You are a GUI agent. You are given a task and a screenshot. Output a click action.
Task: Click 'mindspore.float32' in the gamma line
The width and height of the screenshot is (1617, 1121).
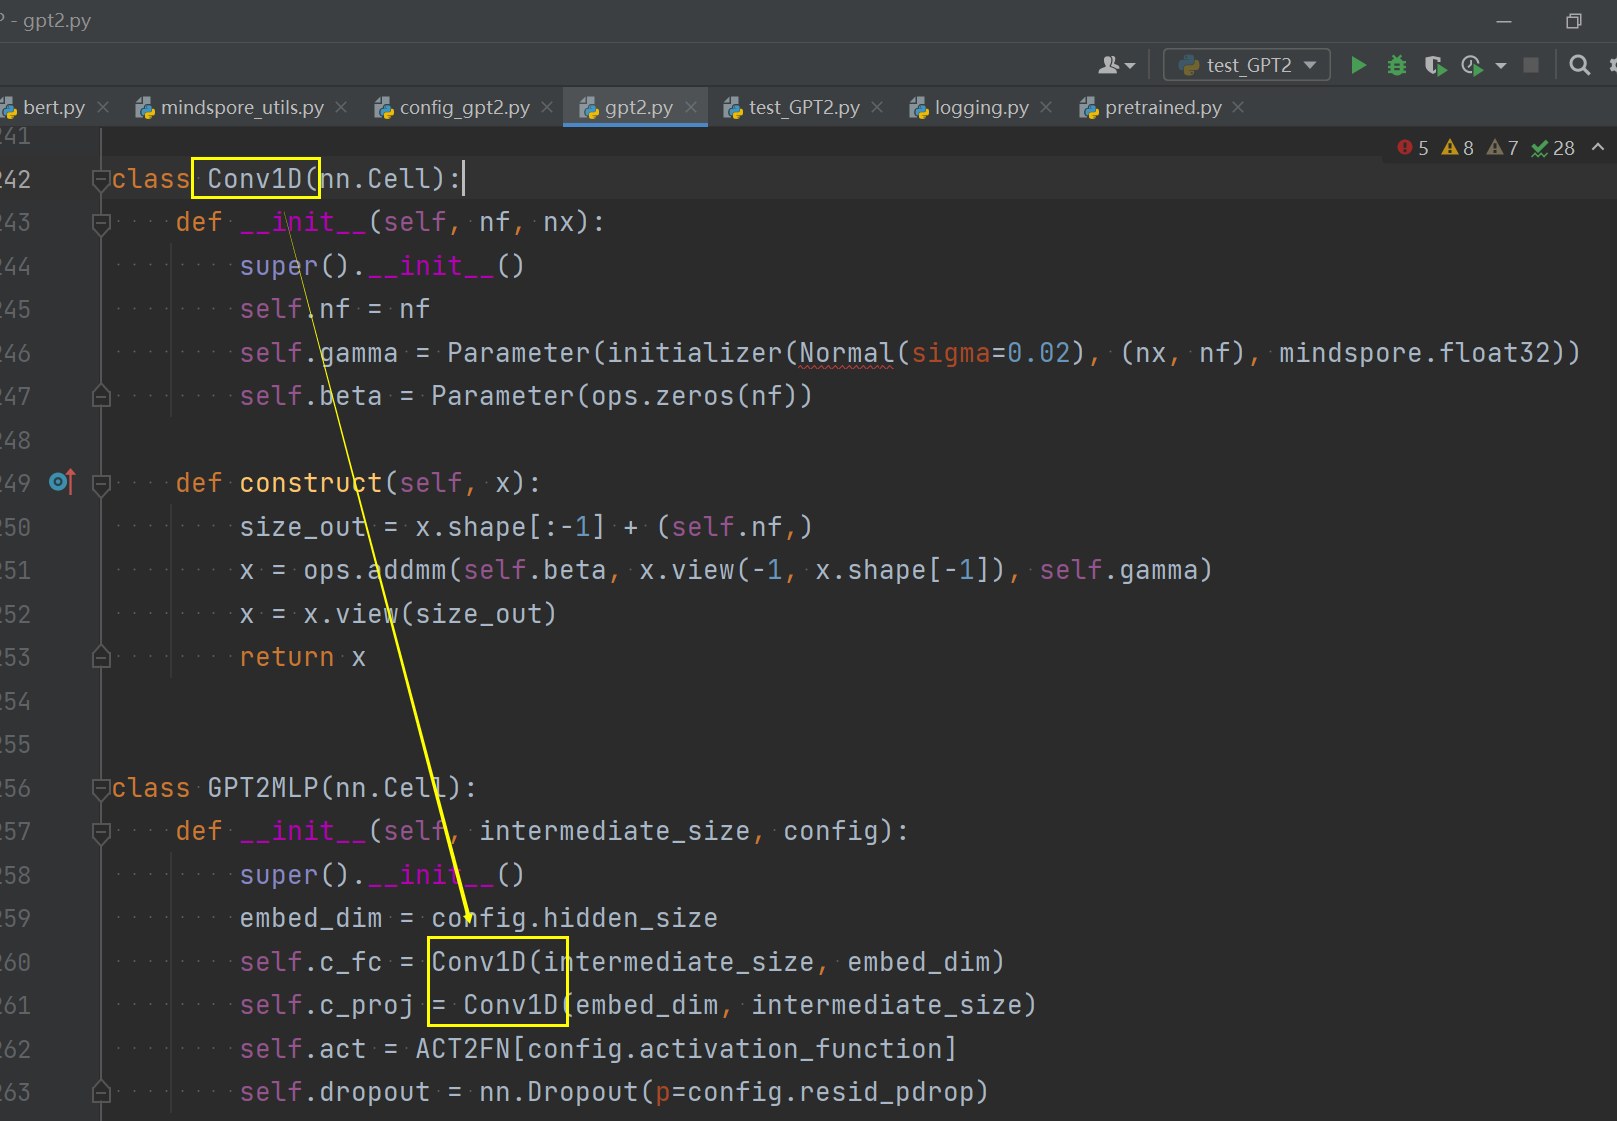pyautogui.click(x=1415, y=353)
